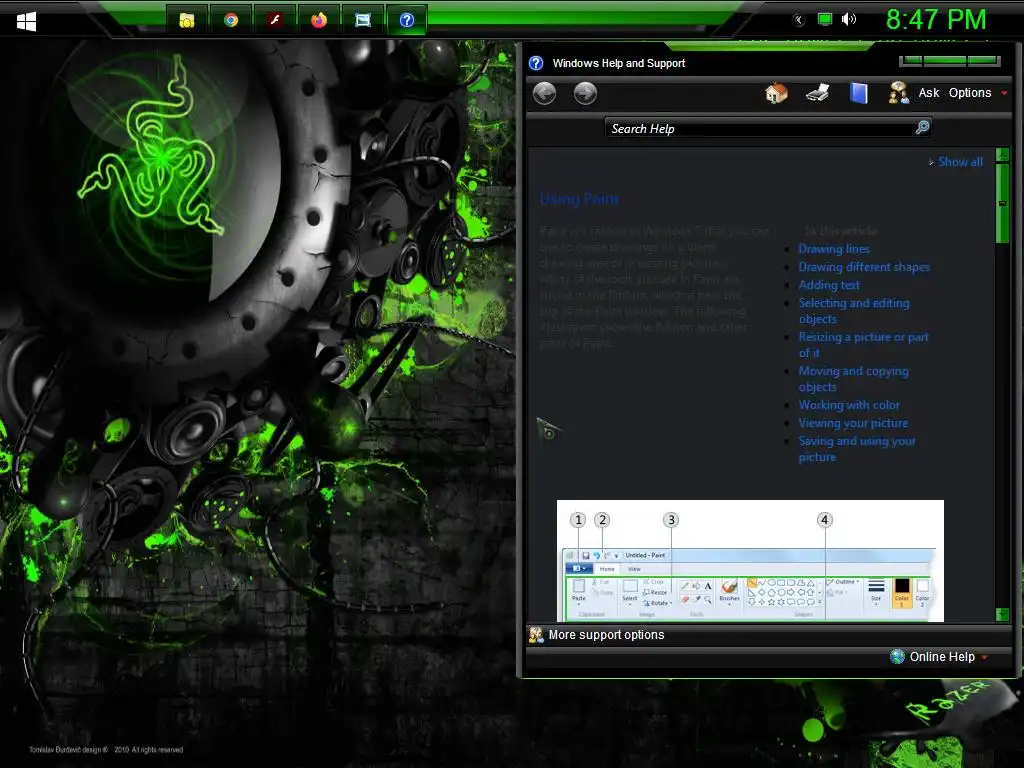1024x768 pixels.
Task: Click the search magnifier icon
Action: (x=922, y=127)
